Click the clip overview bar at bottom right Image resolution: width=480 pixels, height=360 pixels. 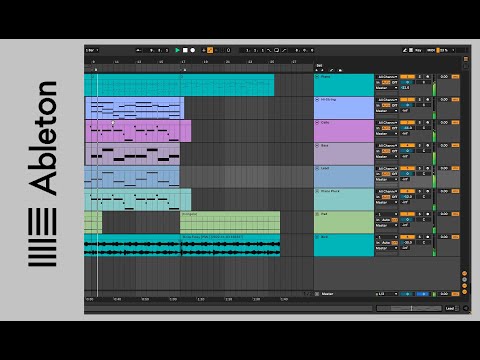[x=409, y=309]
